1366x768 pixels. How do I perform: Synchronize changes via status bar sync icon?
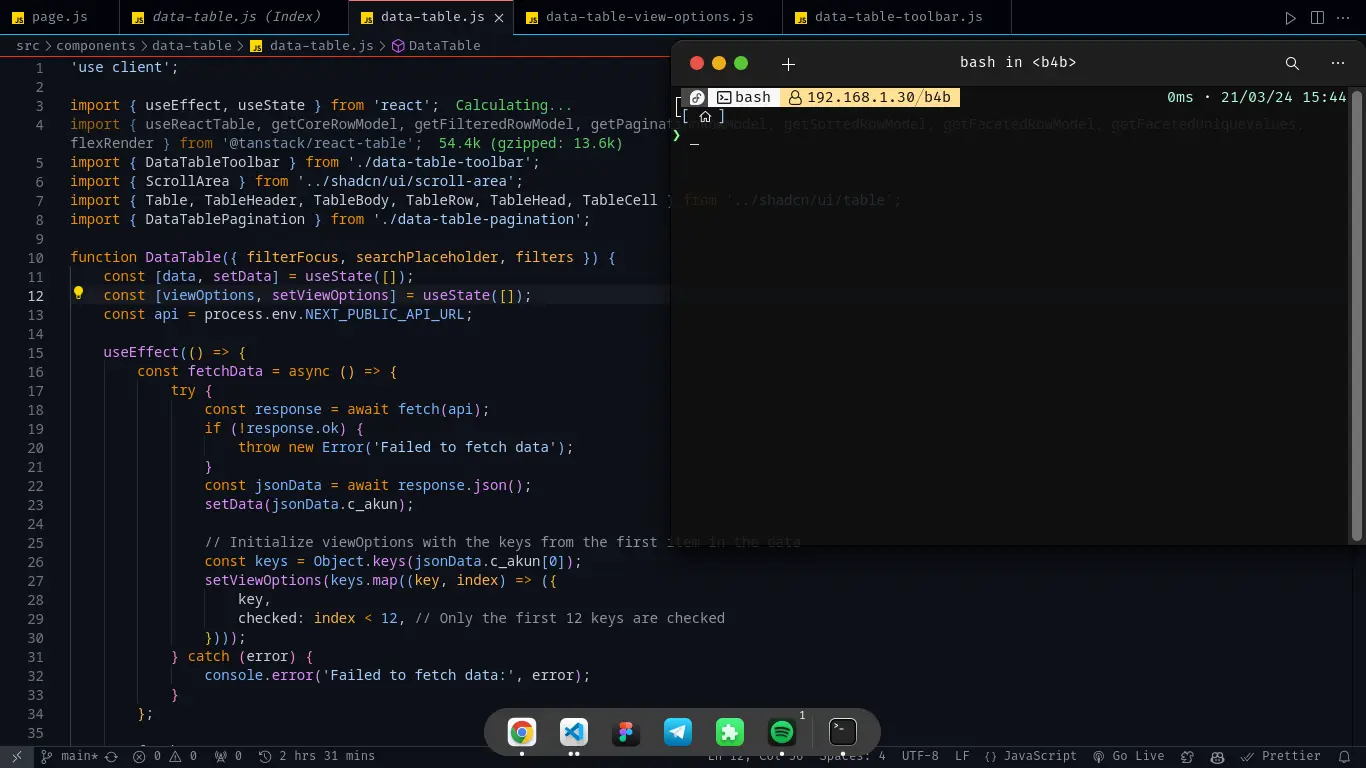pyautogui.click(x=112, y=757)
